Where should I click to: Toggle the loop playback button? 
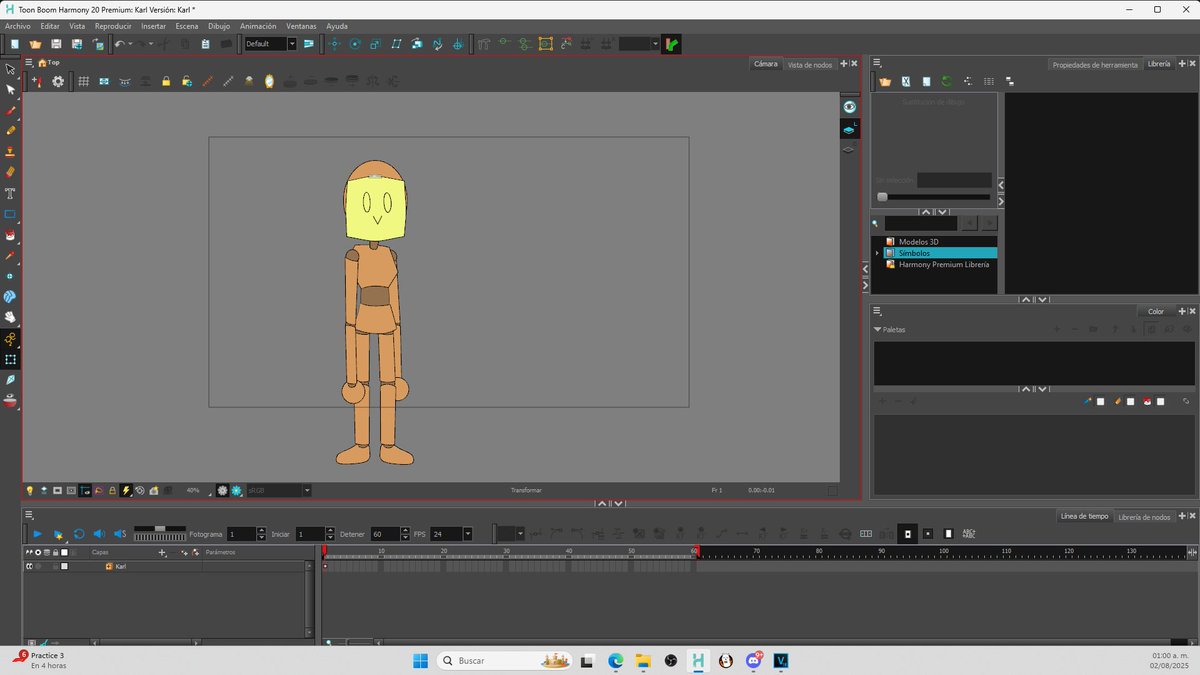(79, 534)
